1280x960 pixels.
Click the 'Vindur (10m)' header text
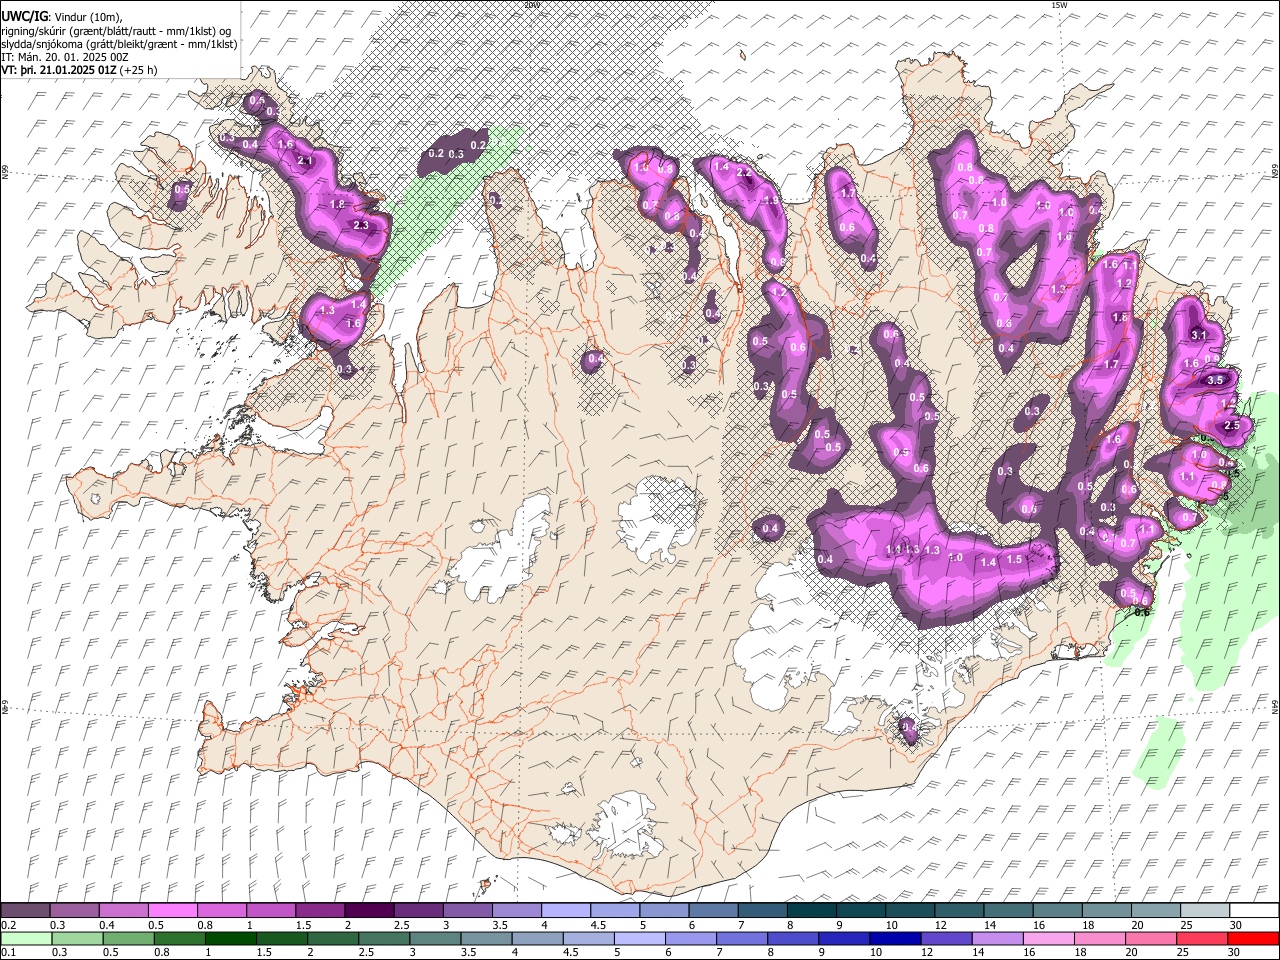(88, 17)
